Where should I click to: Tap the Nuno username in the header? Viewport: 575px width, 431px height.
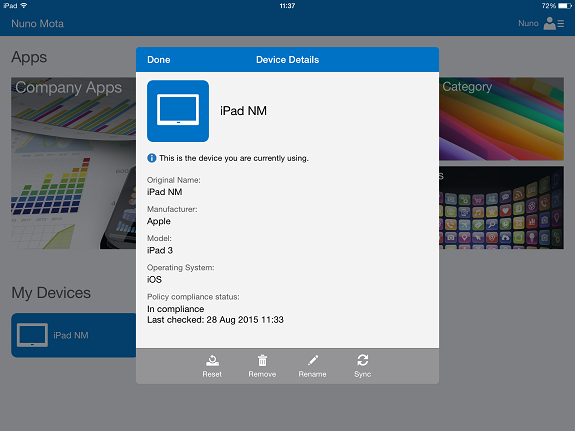(528, 23)
